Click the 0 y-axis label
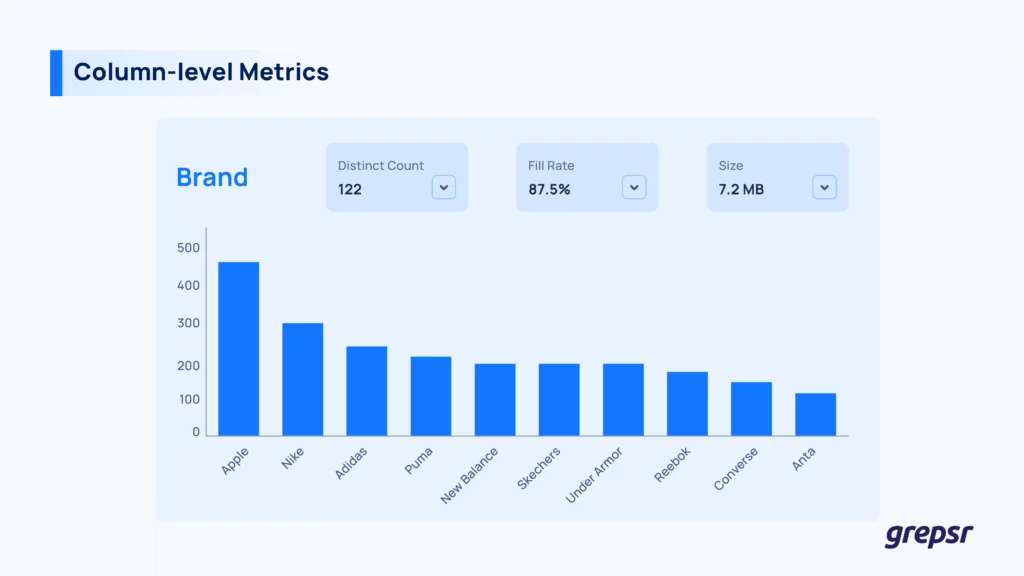Viewport: 1024px width, 576px height. click(196, 432)
